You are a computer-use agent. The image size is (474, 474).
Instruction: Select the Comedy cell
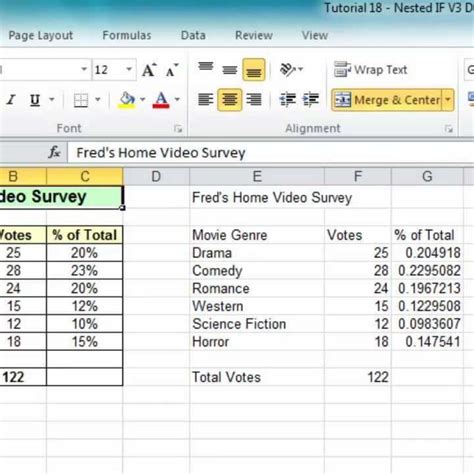pyautogui.click(x=257, y=270)
